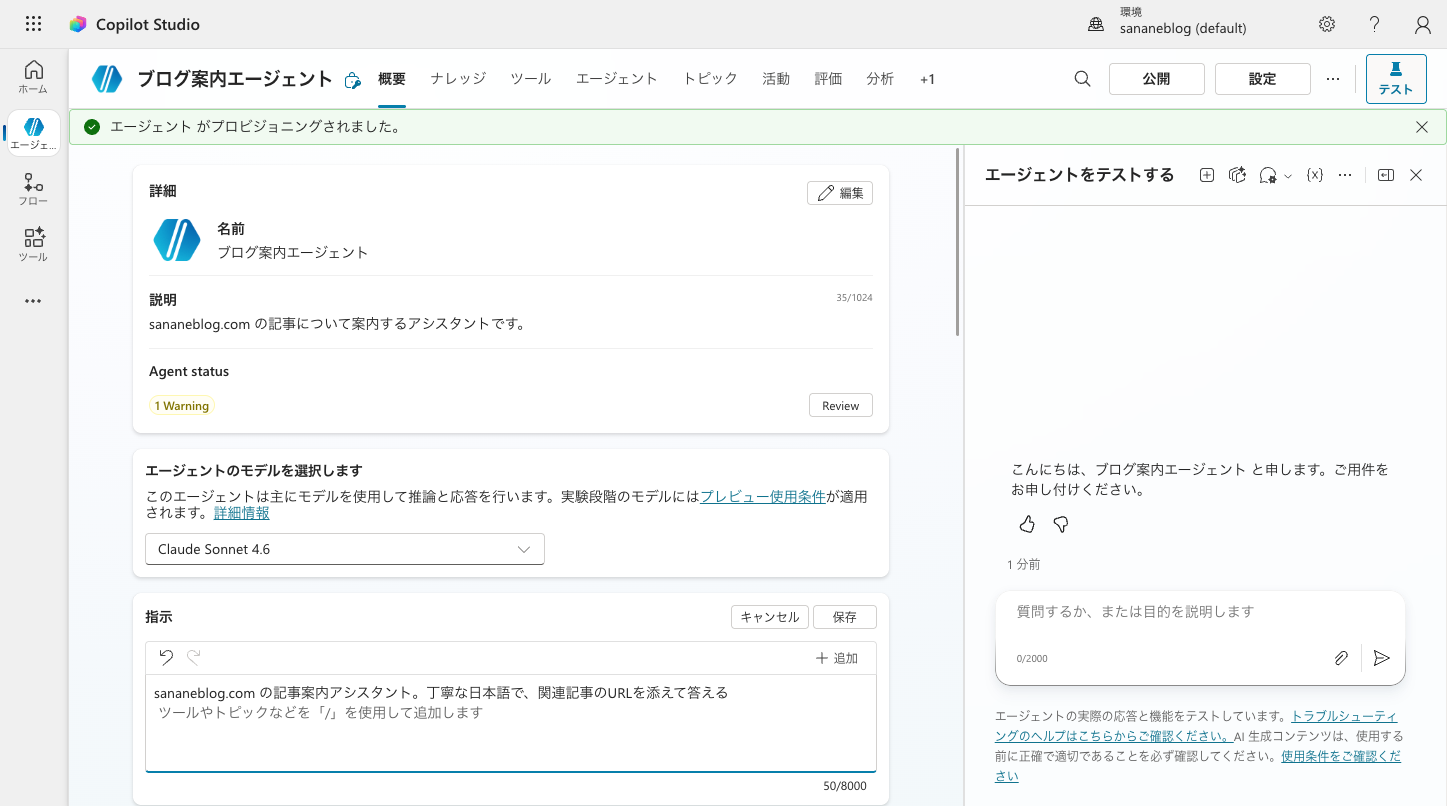This screenshot has height=806, width=1447.
Task: Switch to the 概要 tab
Action: tap(392, 79)
